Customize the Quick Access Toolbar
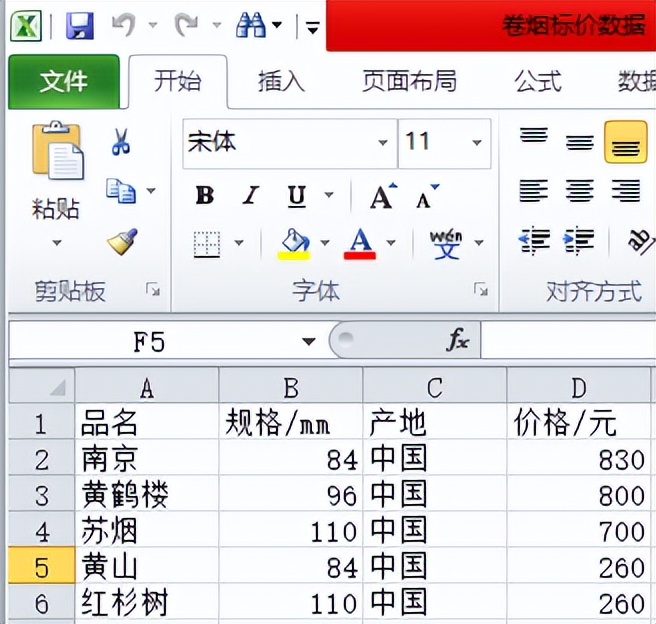Viewport: 656px width, 624px height. pos(313,28)
